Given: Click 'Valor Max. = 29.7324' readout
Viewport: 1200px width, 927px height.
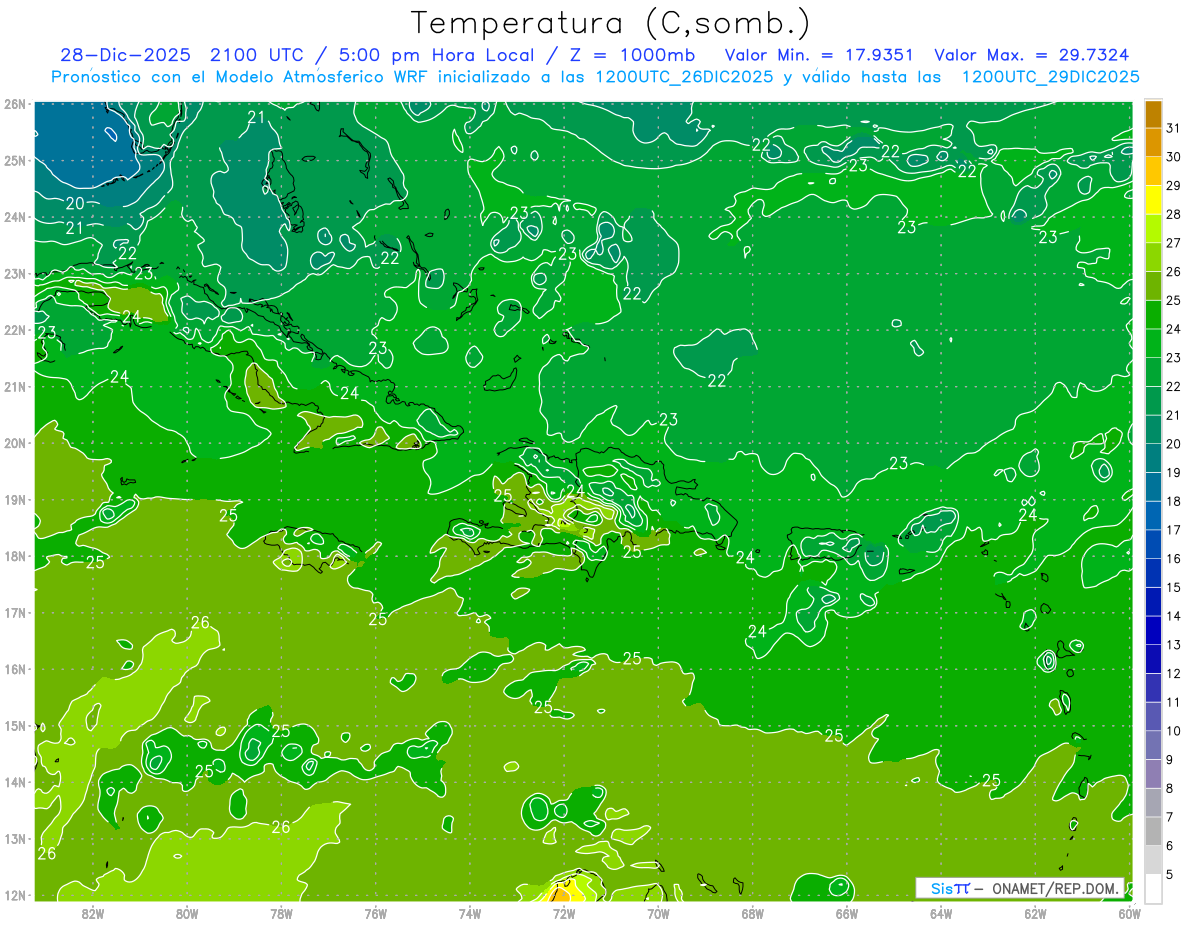Looking at the screenshot, I should (x=1033, y=55).
